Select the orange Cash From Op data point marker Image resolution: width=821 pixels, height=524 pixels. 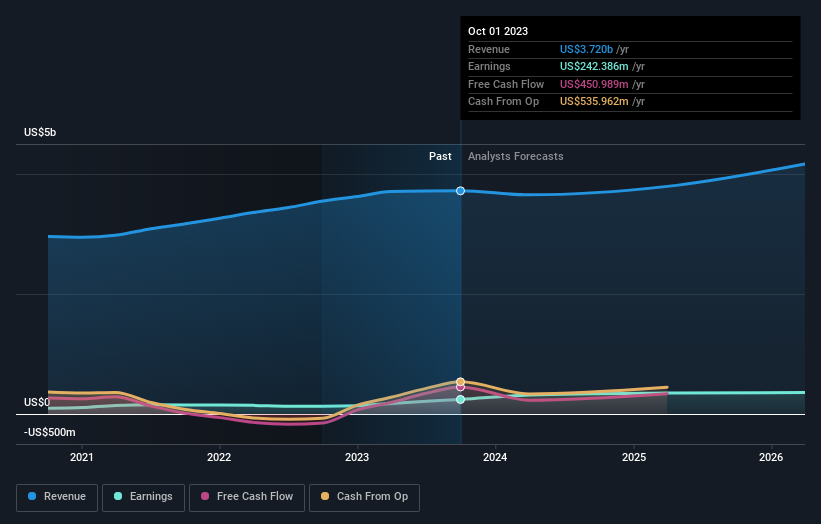[460, 382]
